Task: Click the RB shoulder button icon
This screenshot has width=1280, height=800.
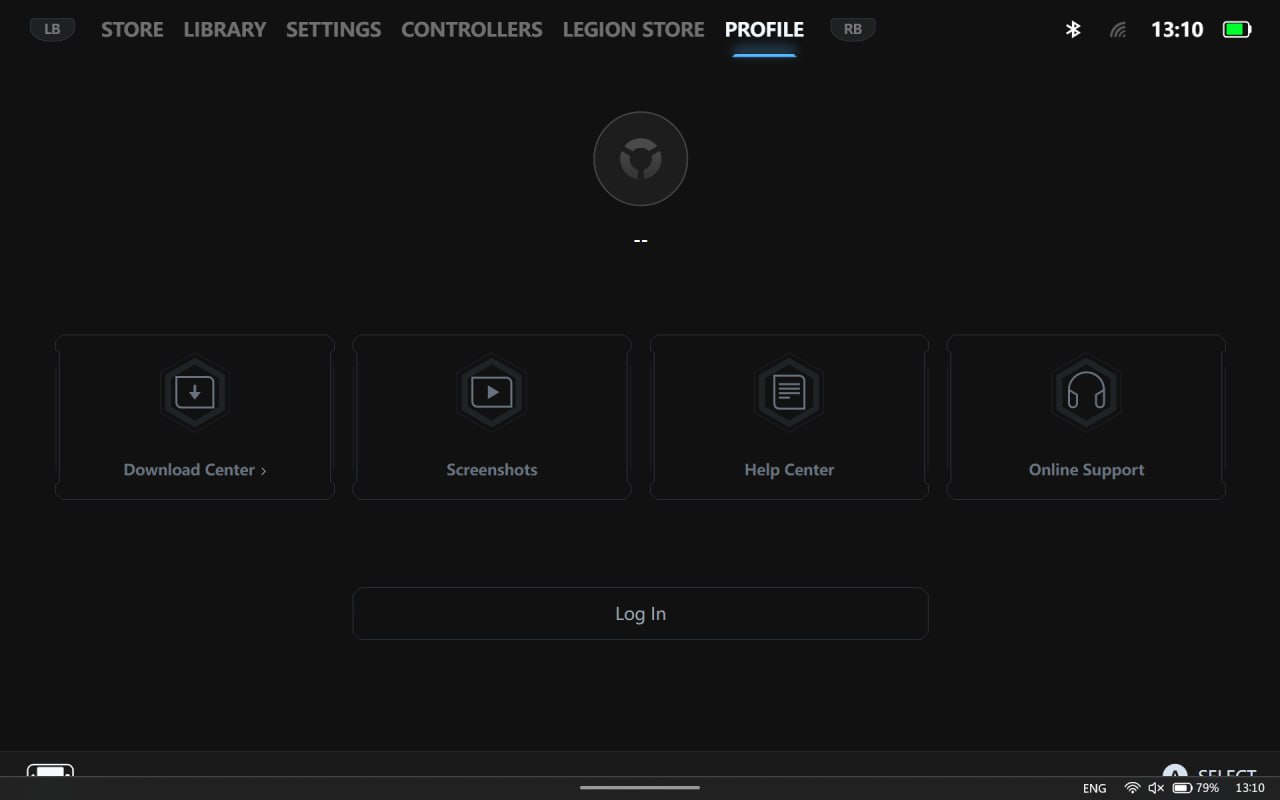Action: [852, 29]
